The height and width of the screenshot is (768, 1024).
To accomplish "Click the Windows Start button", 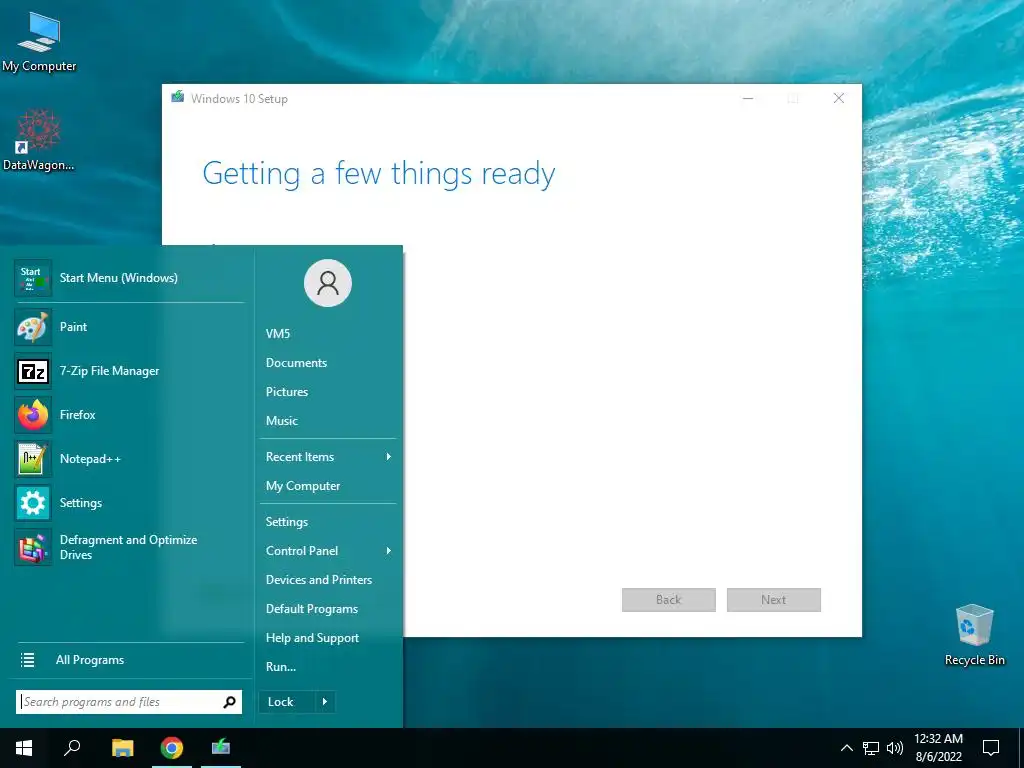I will click(x=24, y=748).
